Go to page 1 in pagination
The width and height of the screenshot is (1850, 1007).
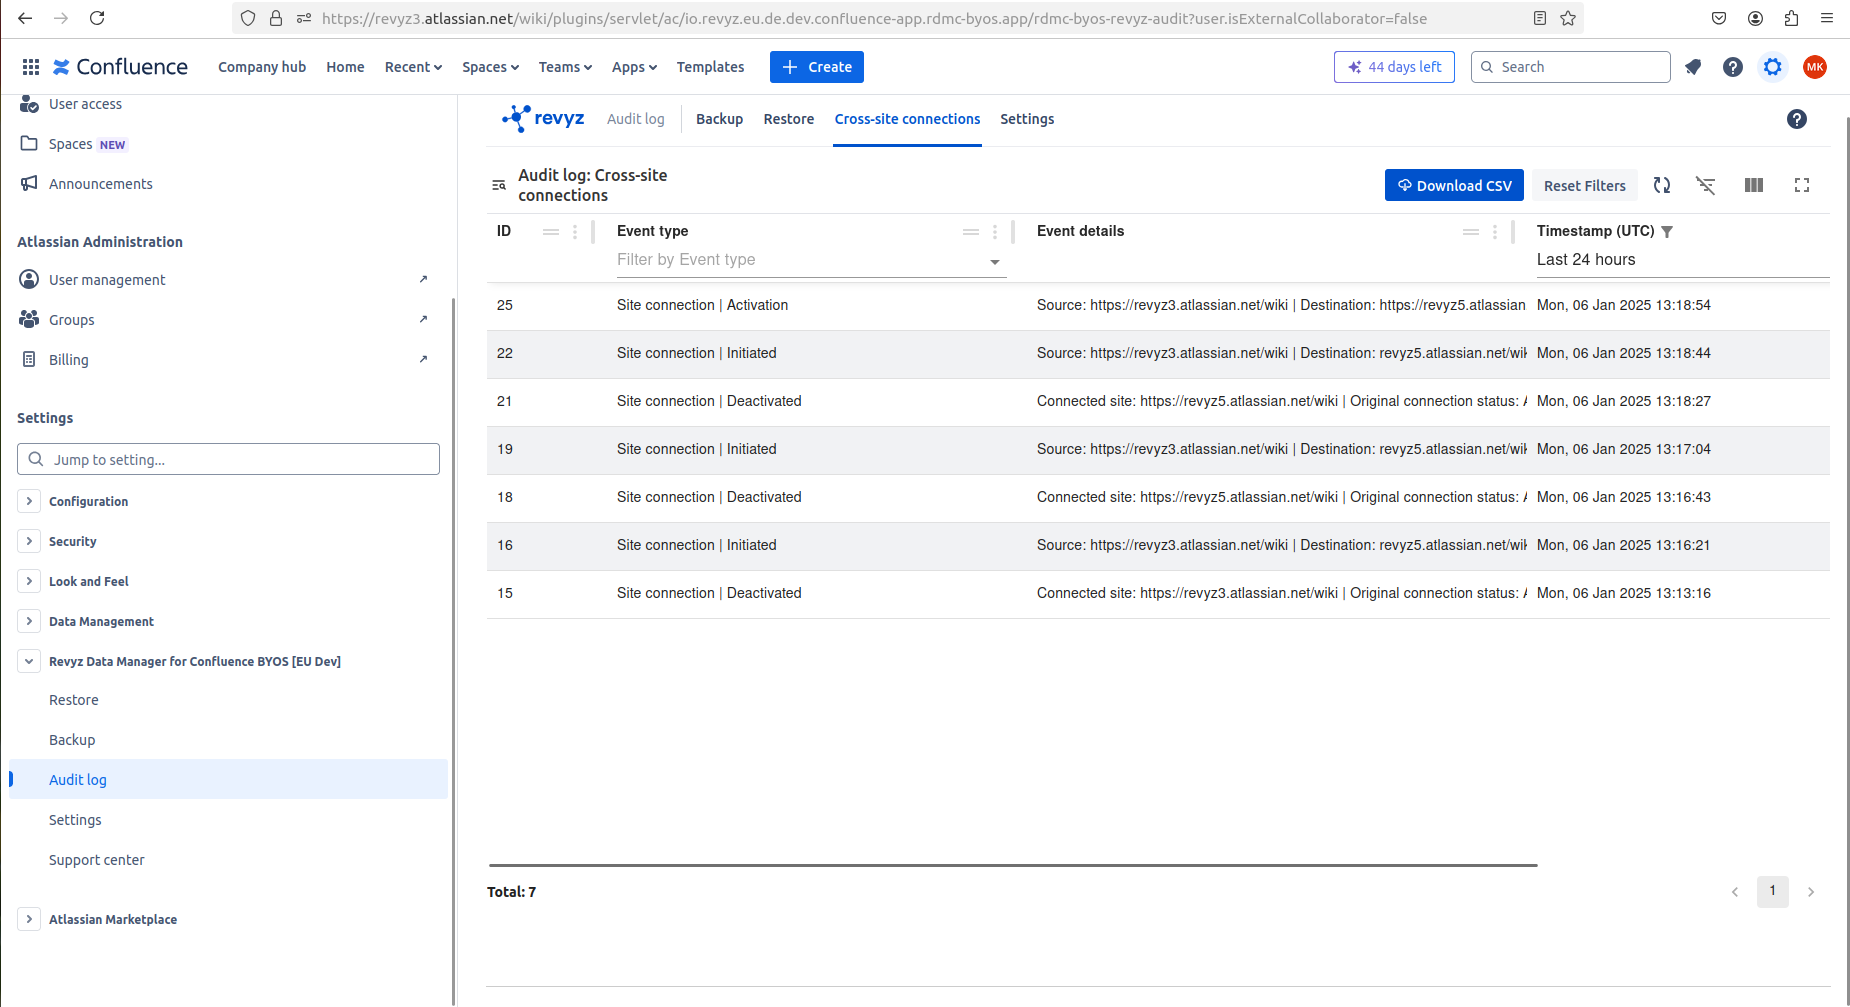coord(1773,891)
